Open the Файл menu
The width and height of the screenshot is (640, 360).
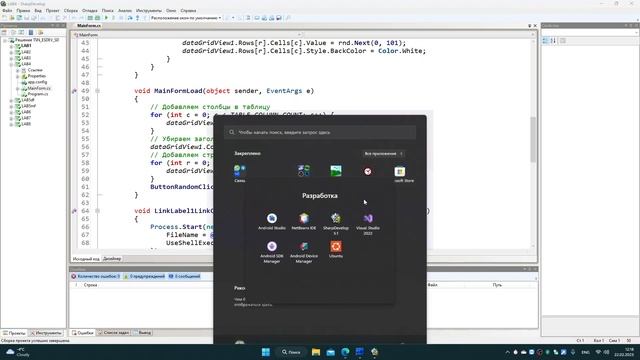click(x=7, y=11)
